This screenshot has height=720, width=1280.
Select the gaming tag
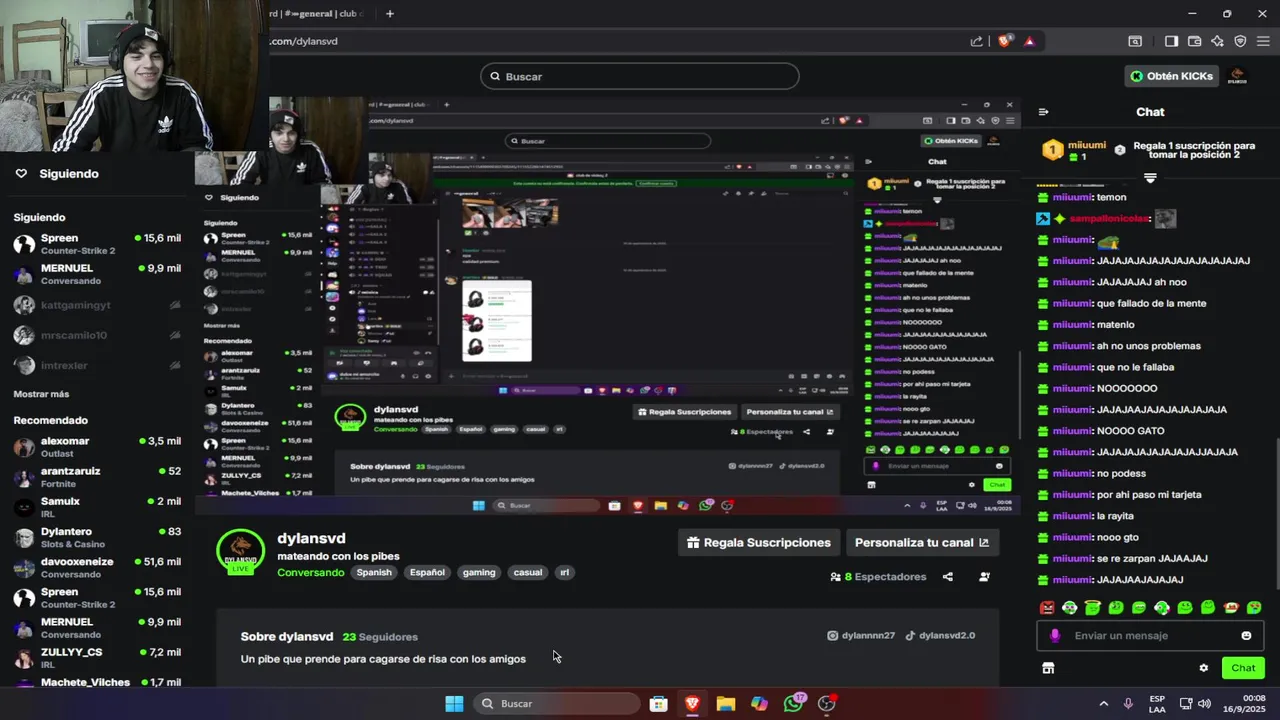tap(479, 572)
